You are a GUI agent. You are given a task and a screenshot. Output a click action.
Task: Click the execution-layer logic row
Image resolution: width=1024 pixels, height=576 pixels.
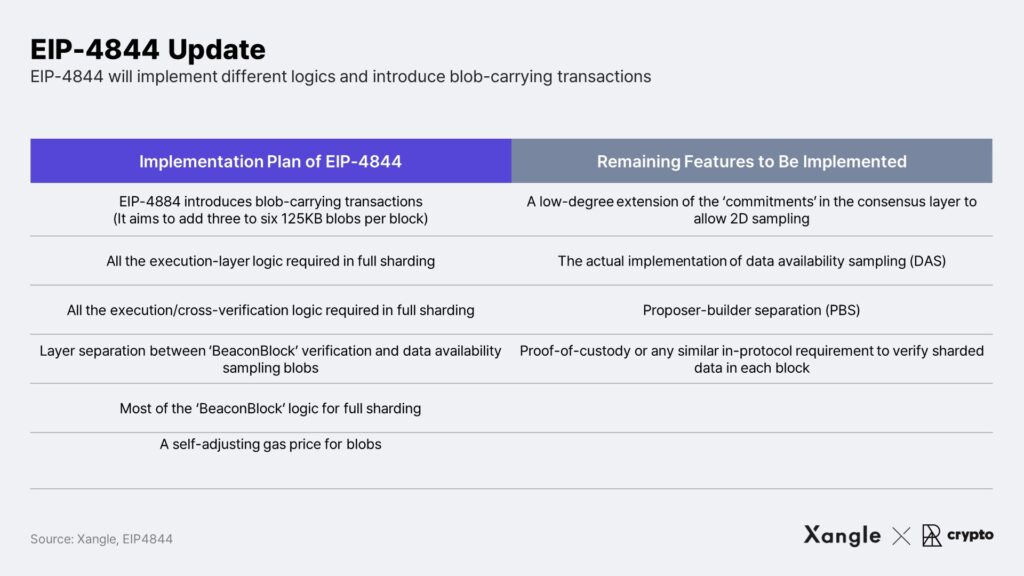point(270,261)
